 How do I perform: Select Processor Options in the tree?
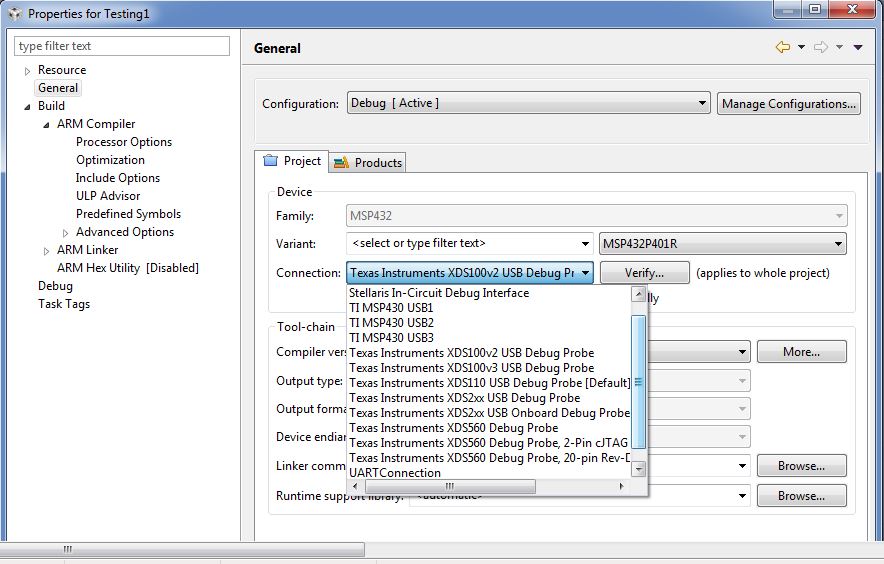coord(124,142)
